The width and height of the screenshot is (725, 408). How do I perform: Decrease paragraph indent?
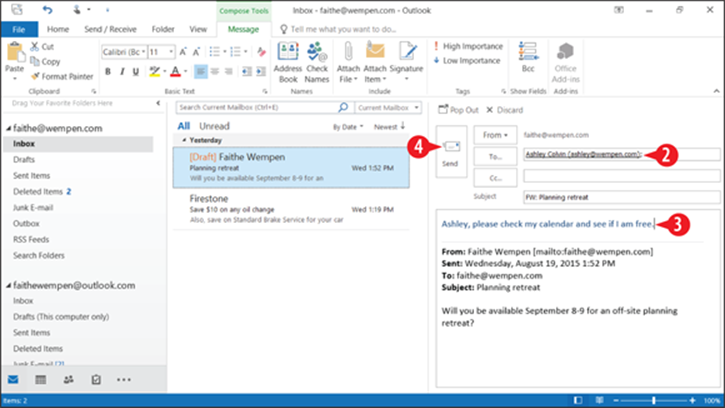247,71
